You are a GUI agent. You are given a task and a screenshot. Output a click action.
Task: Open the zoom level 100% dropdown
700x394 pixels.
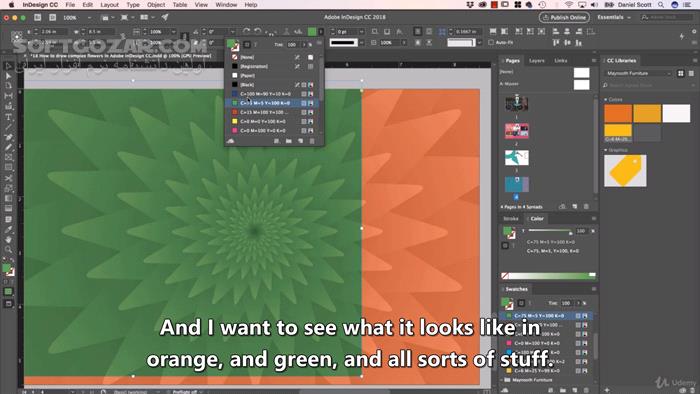tap(89, 17)
